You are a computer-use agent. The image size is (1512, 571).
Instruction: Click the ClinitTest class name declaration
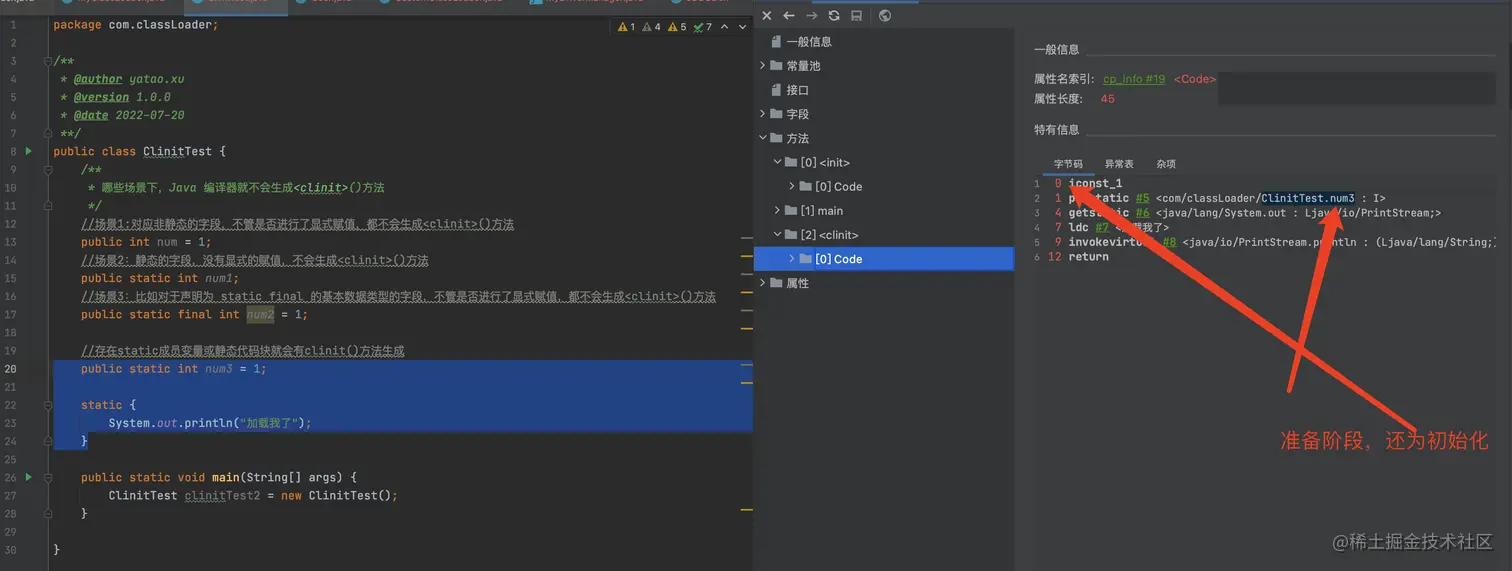point(177,151)
